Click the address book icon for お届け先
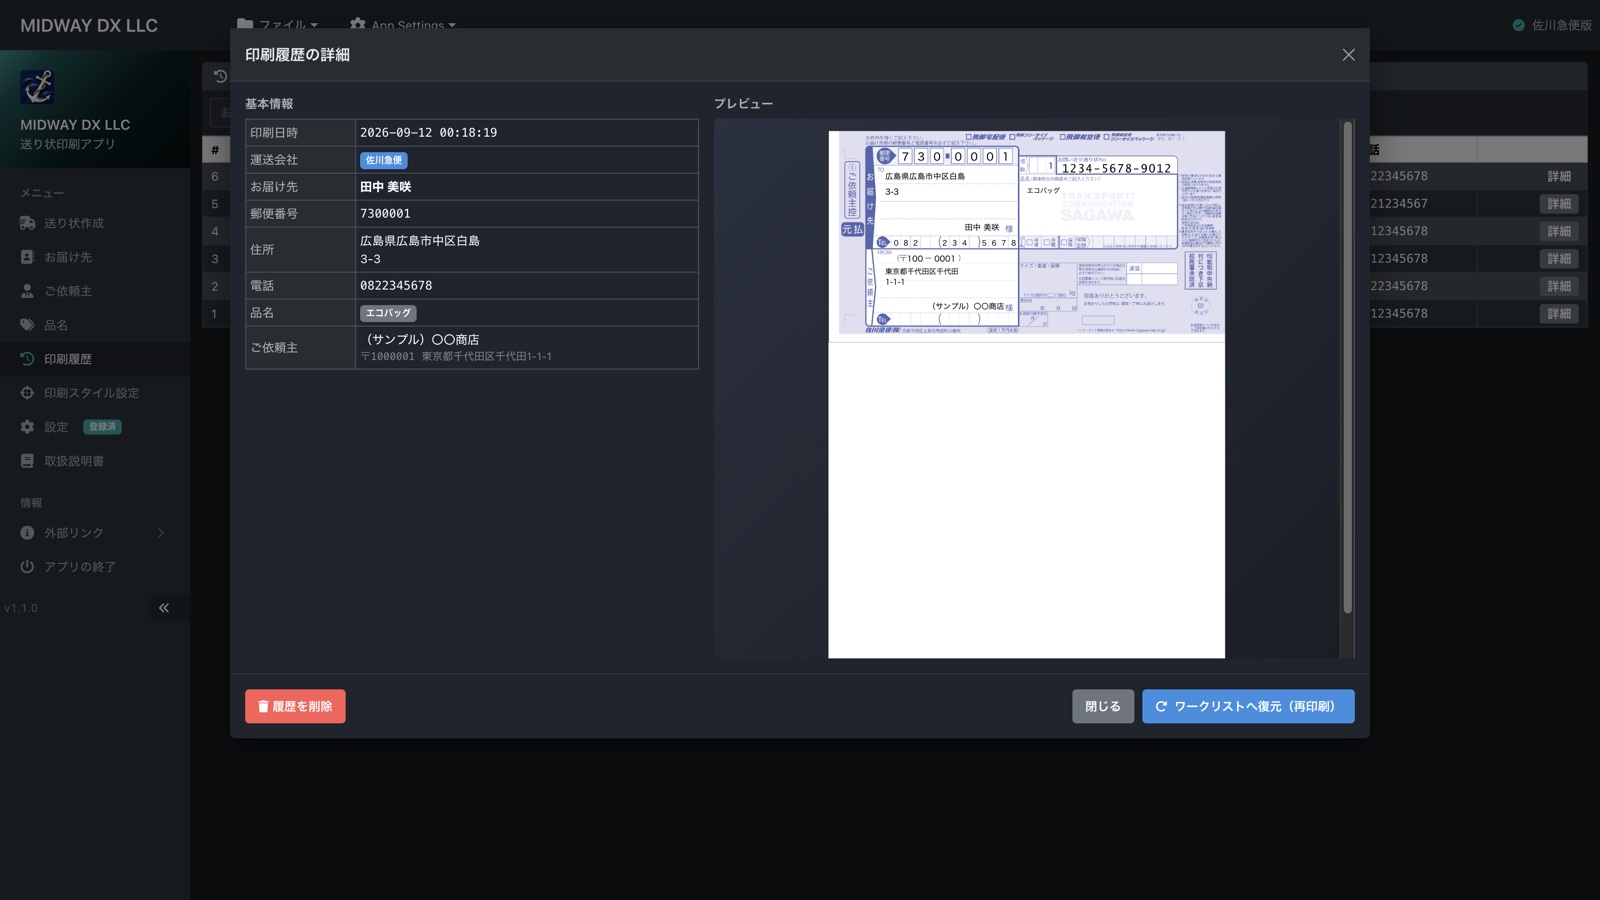Viewport: 1600px width, 900px height. click(27, 257)
